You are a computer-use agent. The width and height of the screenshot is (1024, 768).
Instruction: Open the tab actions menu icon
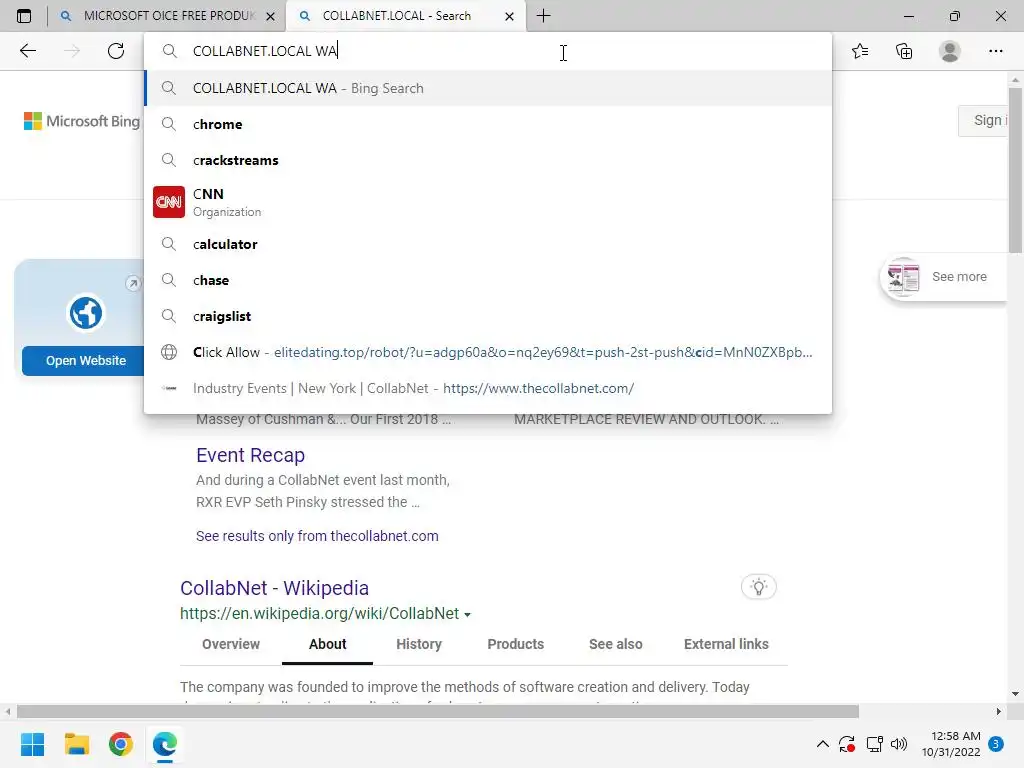(x=24, y=16)
